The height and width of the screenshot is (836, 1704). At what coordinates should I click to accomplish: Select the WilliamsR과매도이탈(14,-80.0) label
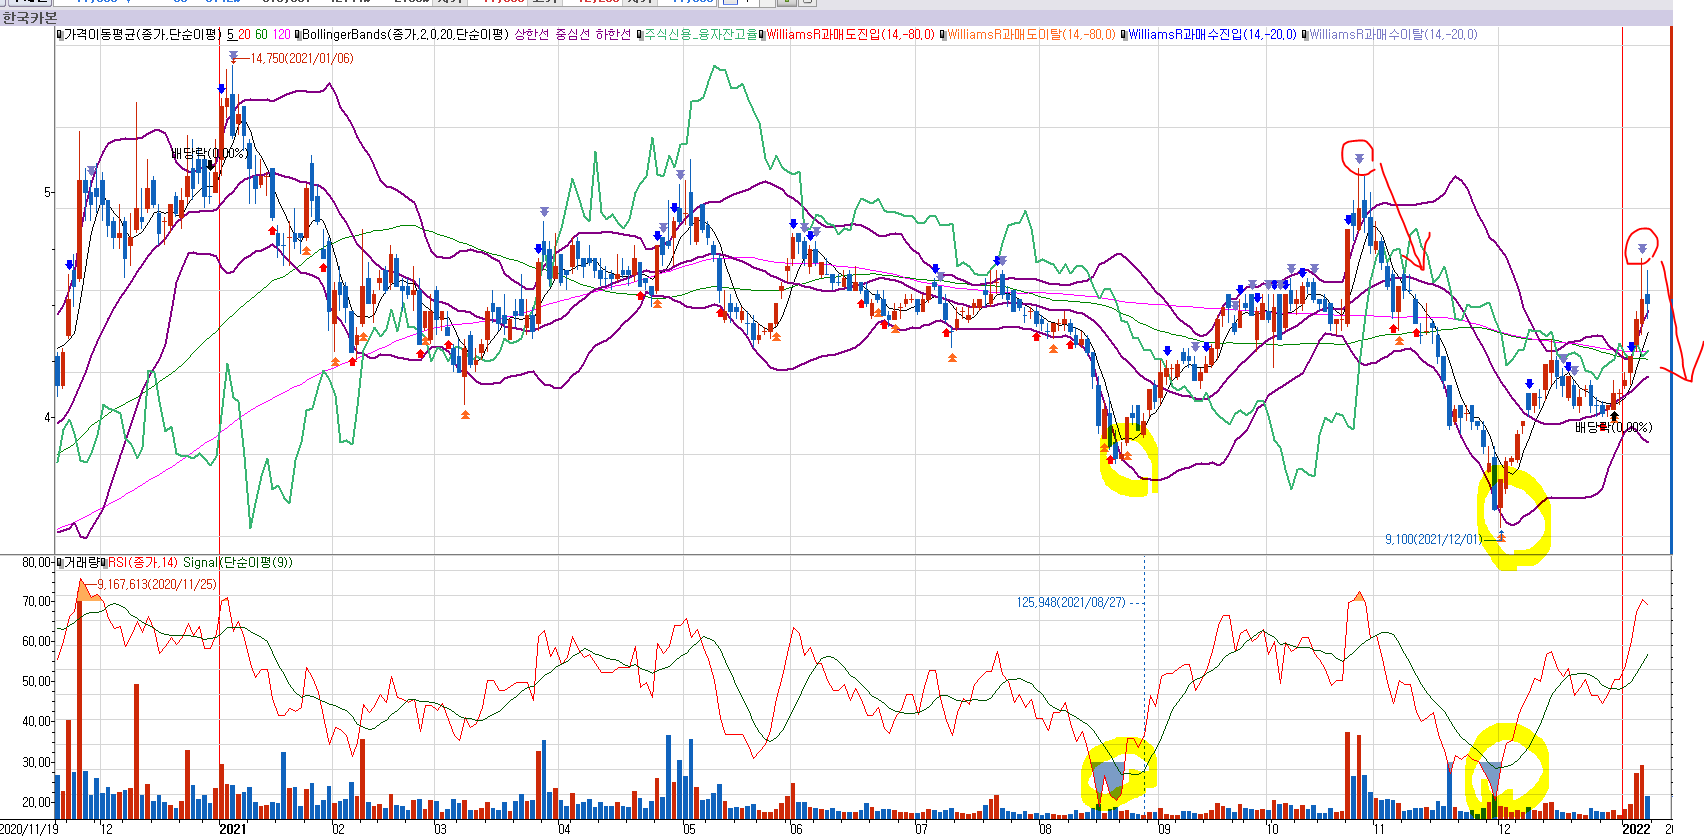click(x=1031, y=34)
